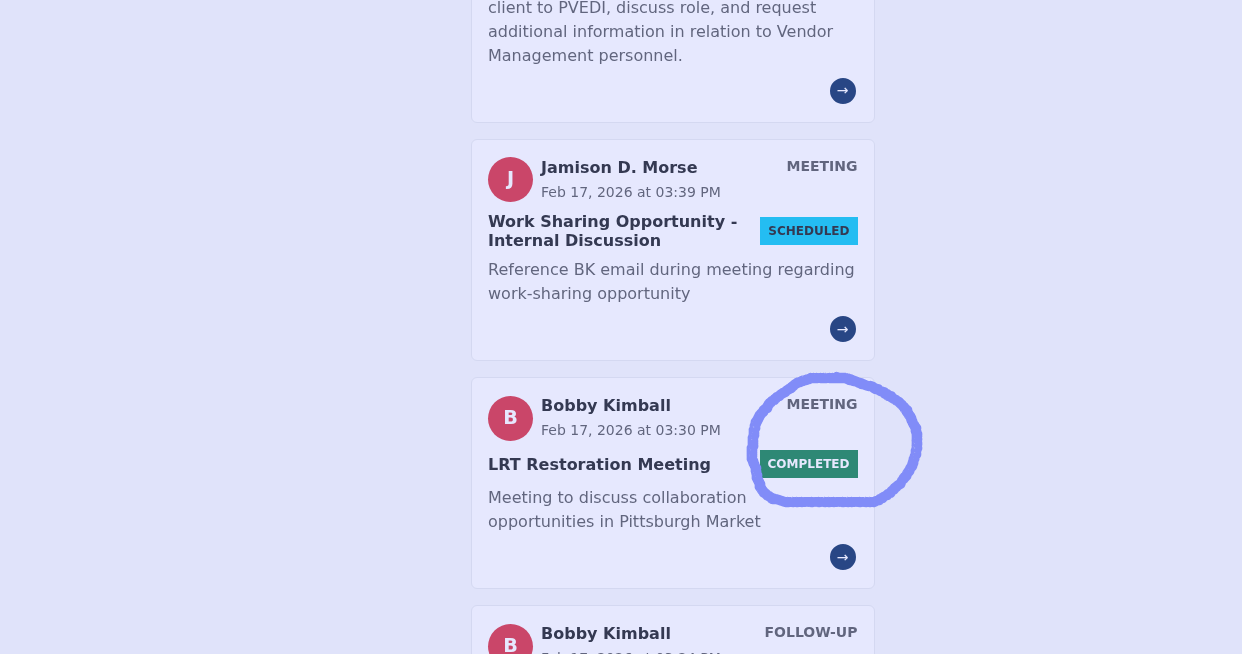This screenshot has width=1242, height=654.
Task: Click the FOLLOW-UP type label
Action: (x=810, y=632)
